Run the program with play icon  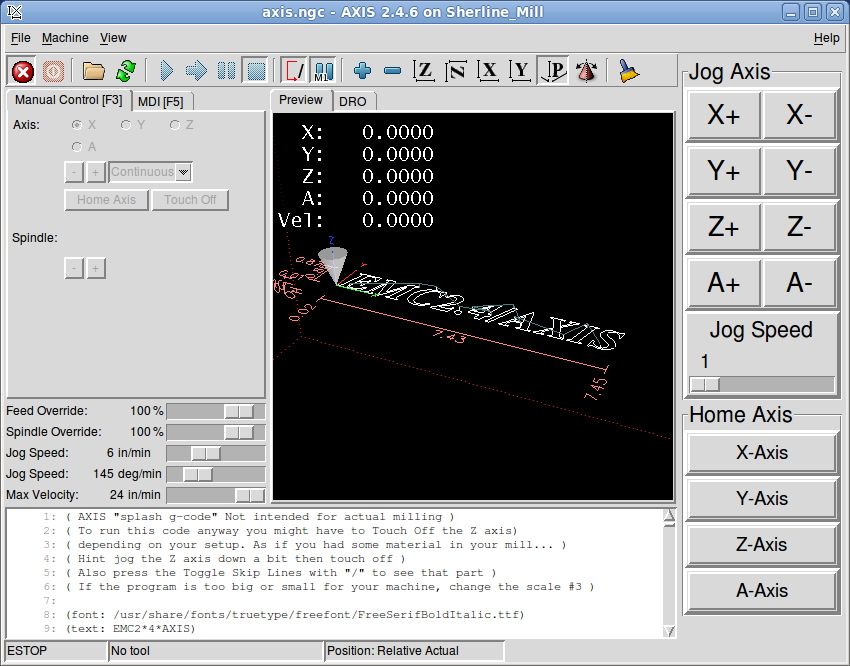[x=166, y=71]
